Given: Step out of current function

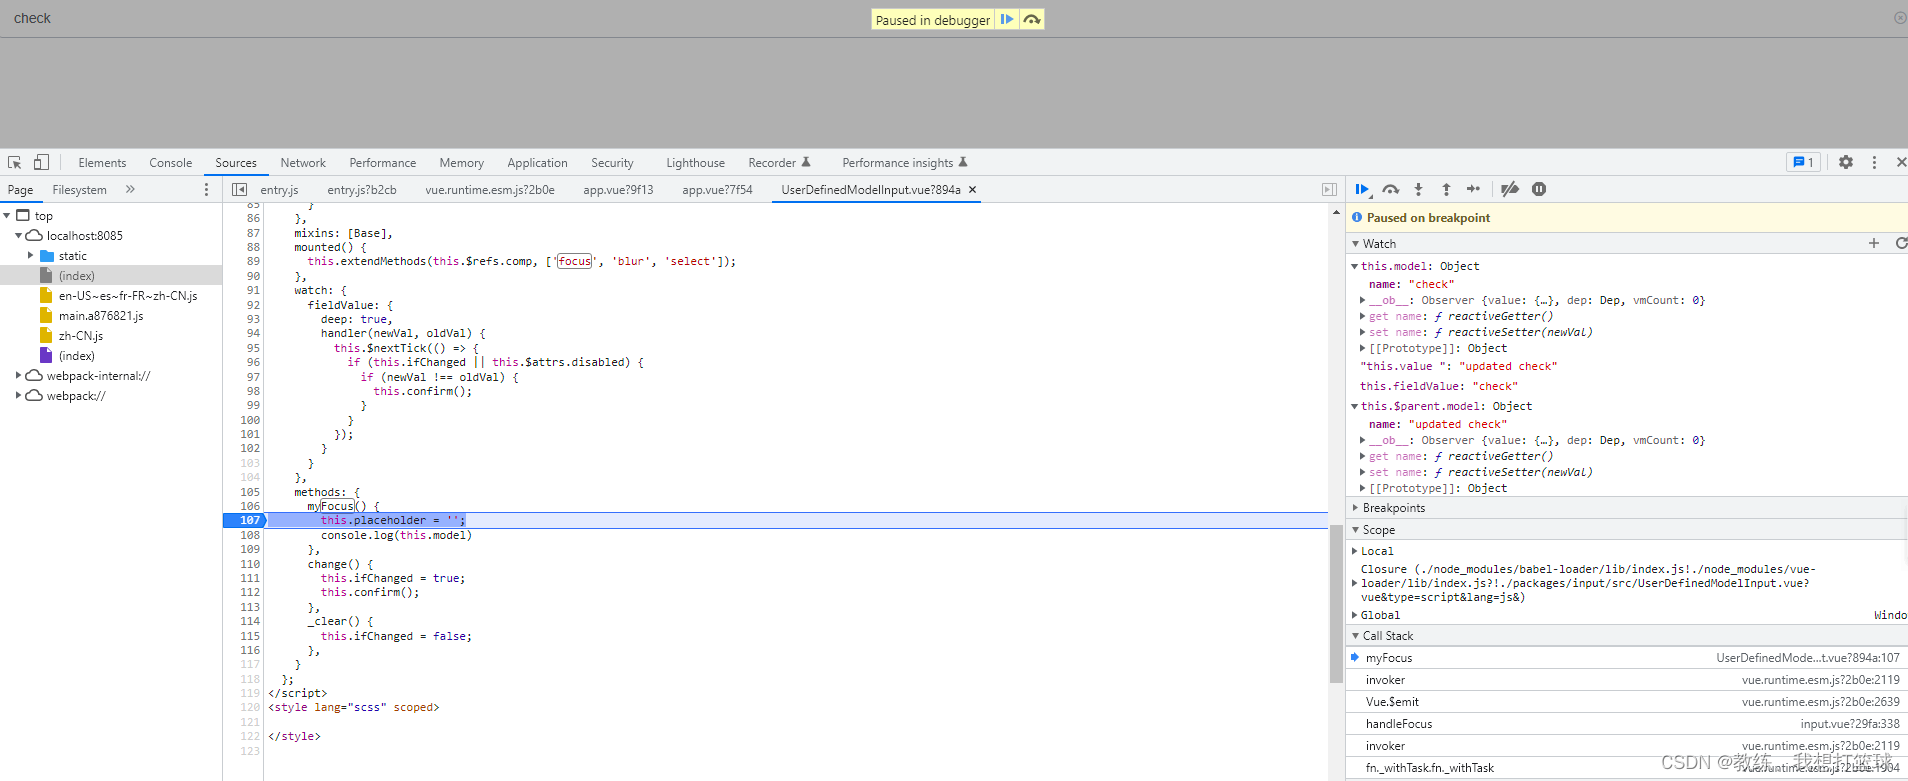Looking at the screenshot, I should 1446,189.
